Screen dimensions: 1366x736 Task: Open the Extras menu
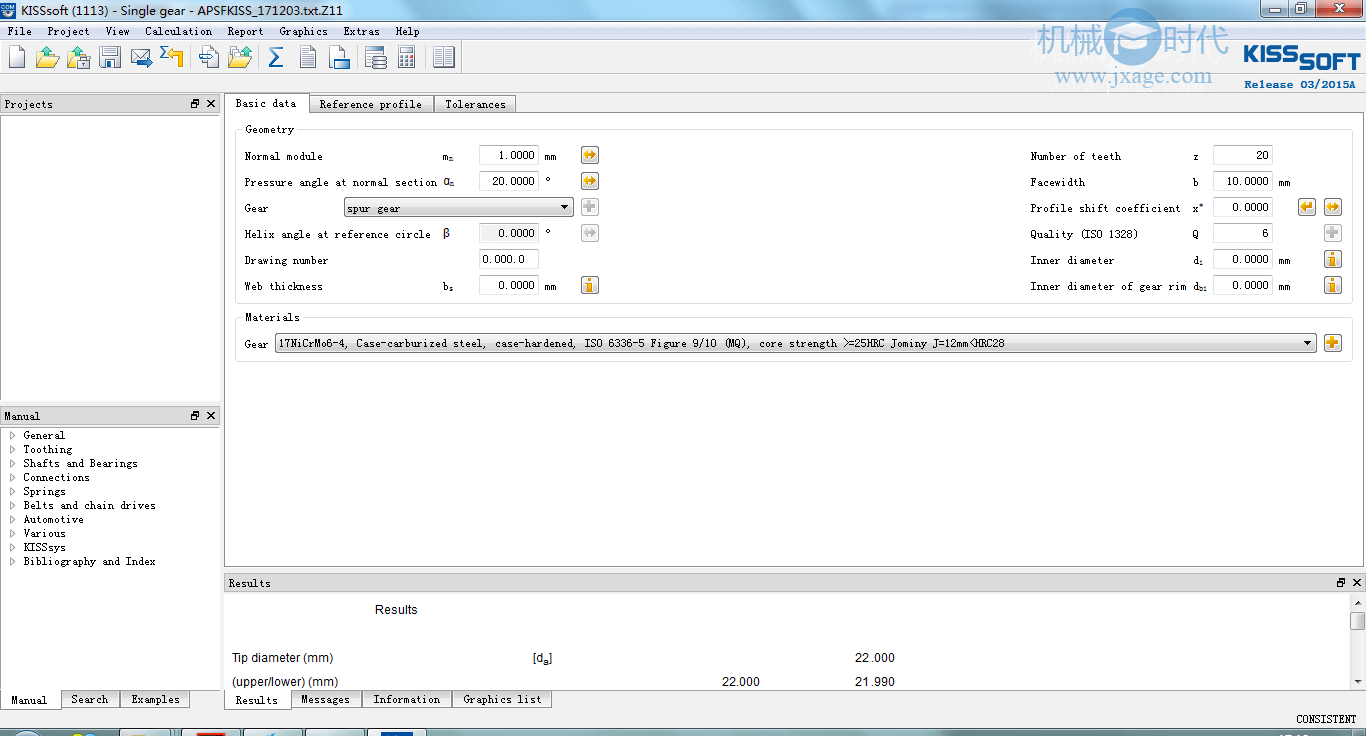[x=362, y=31]
